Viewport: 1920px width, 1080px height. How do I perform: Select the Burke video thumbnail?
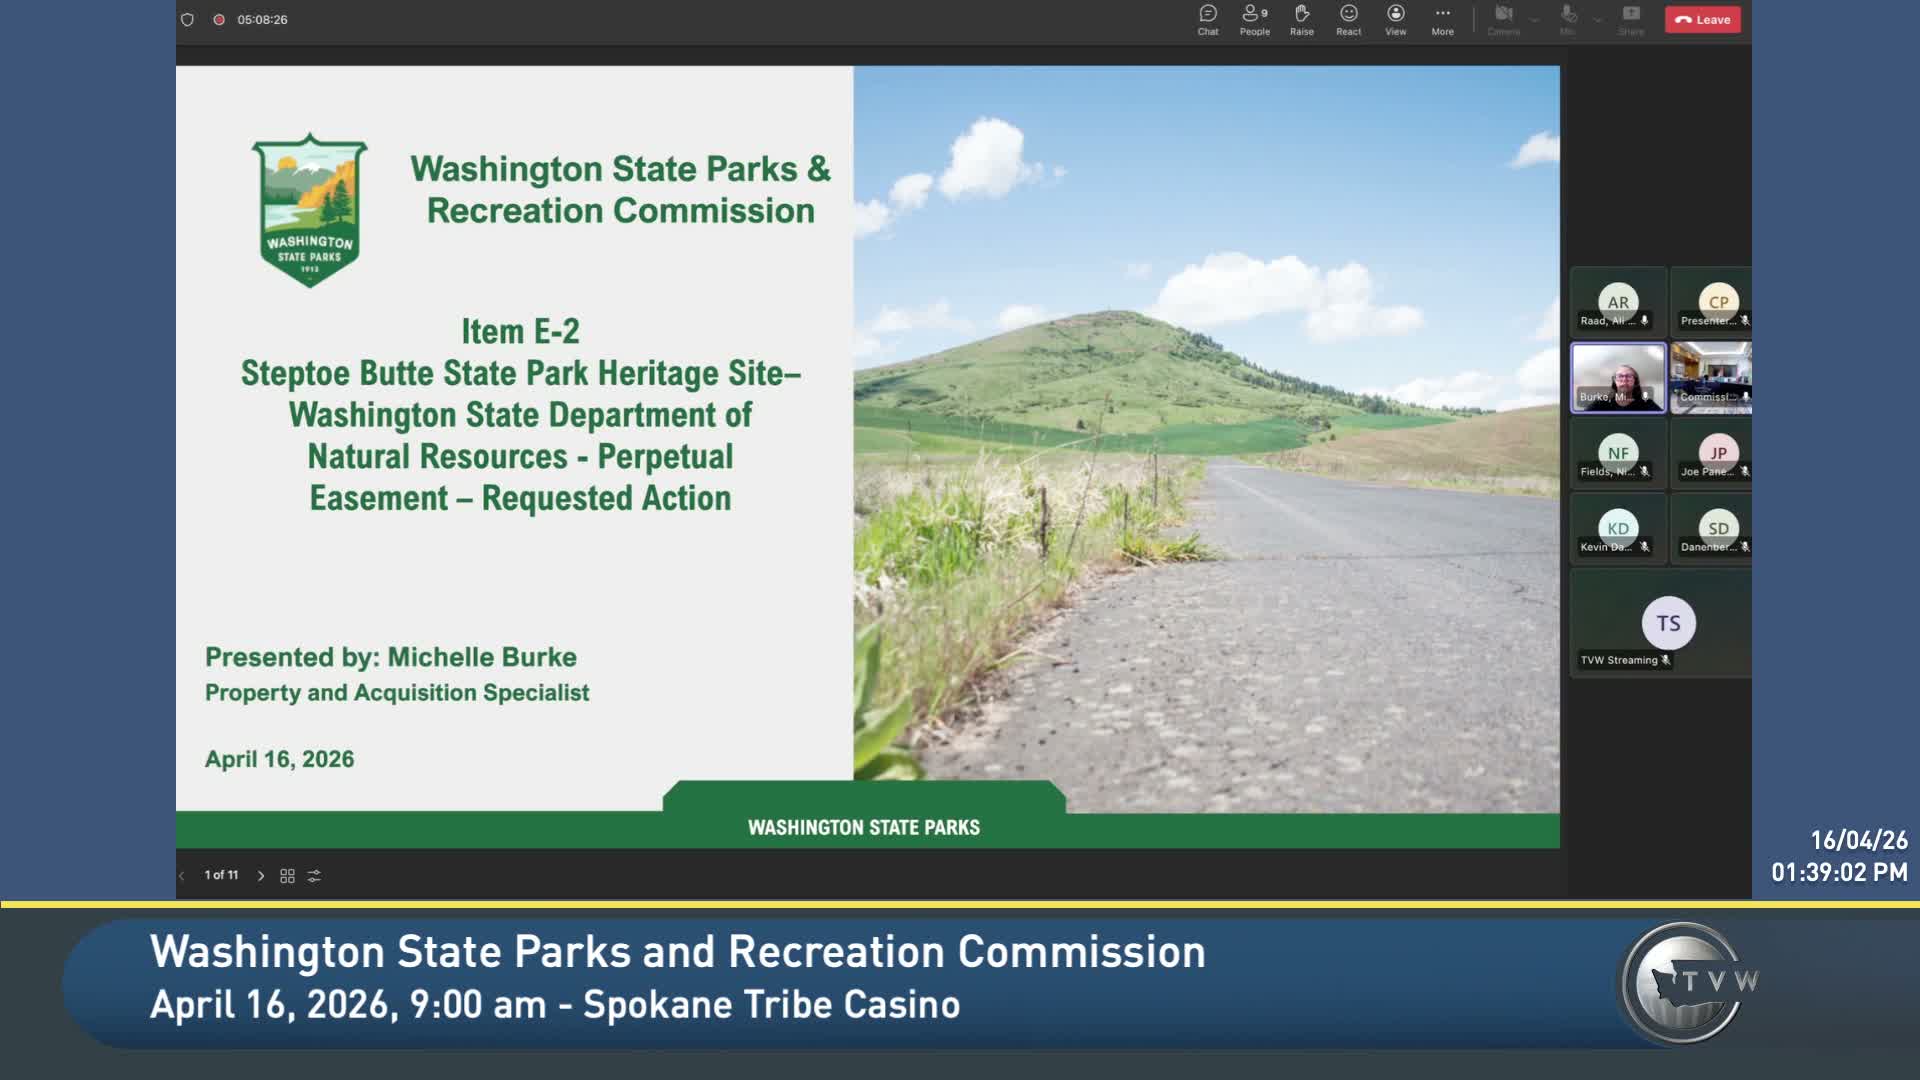pyautogui.click(x=1617, y=378)
